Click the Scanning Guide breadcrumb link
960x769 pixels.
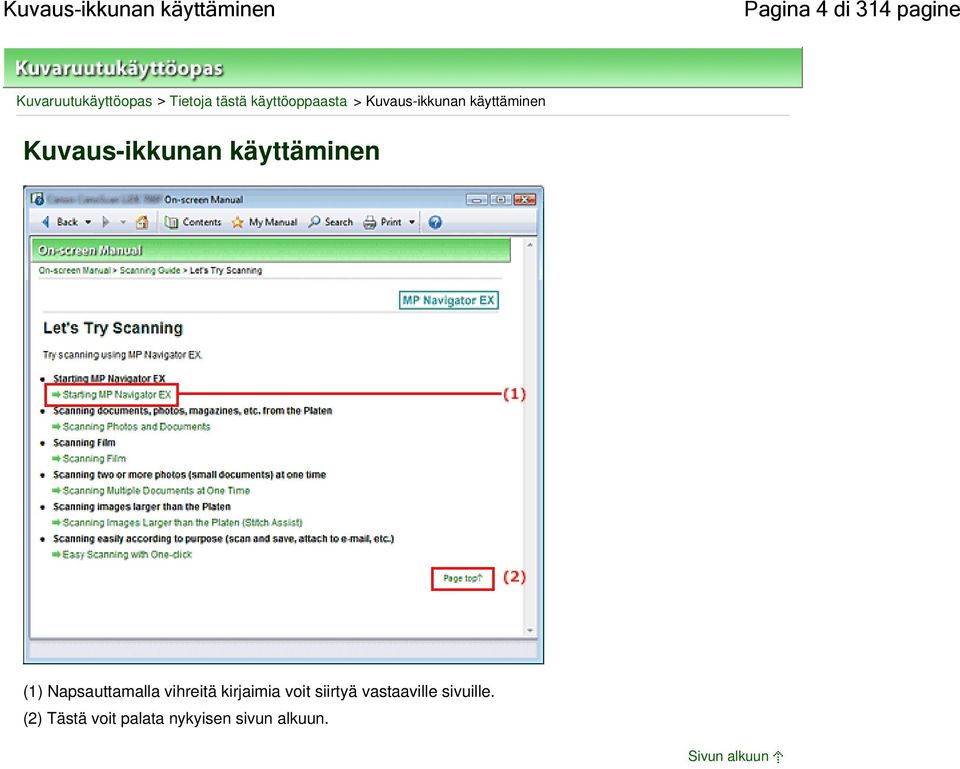pos(150,270)
